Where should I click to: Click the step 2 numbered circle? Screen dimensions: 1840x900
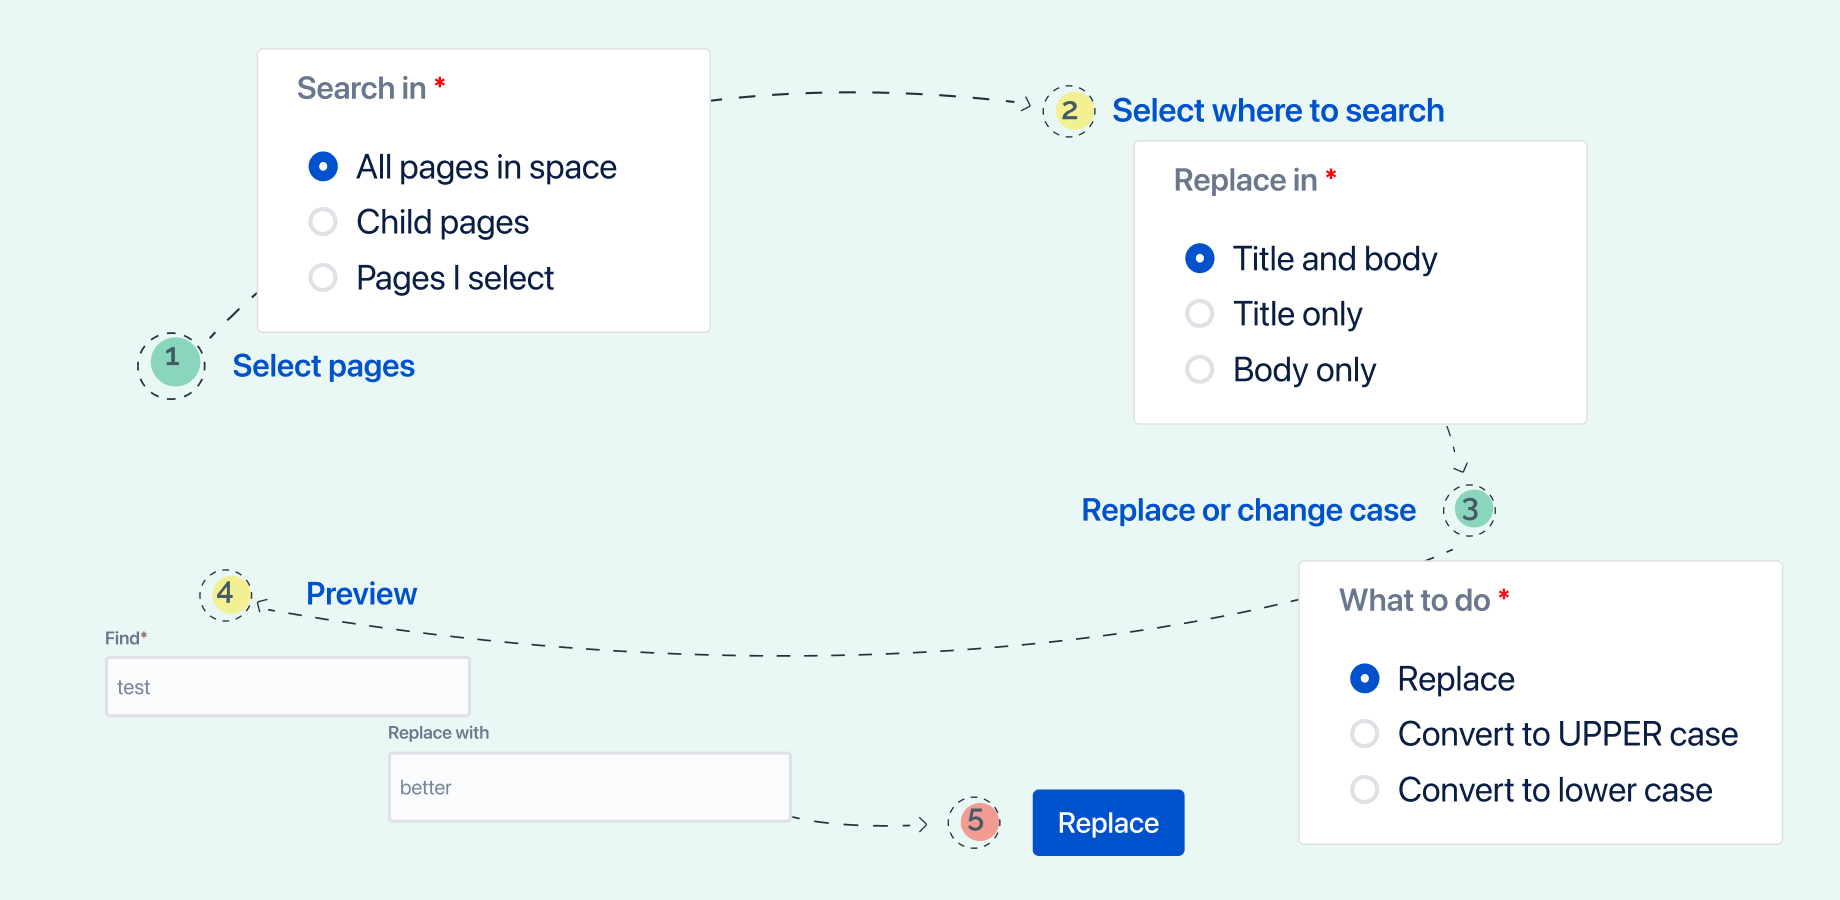pos(1069,111)
